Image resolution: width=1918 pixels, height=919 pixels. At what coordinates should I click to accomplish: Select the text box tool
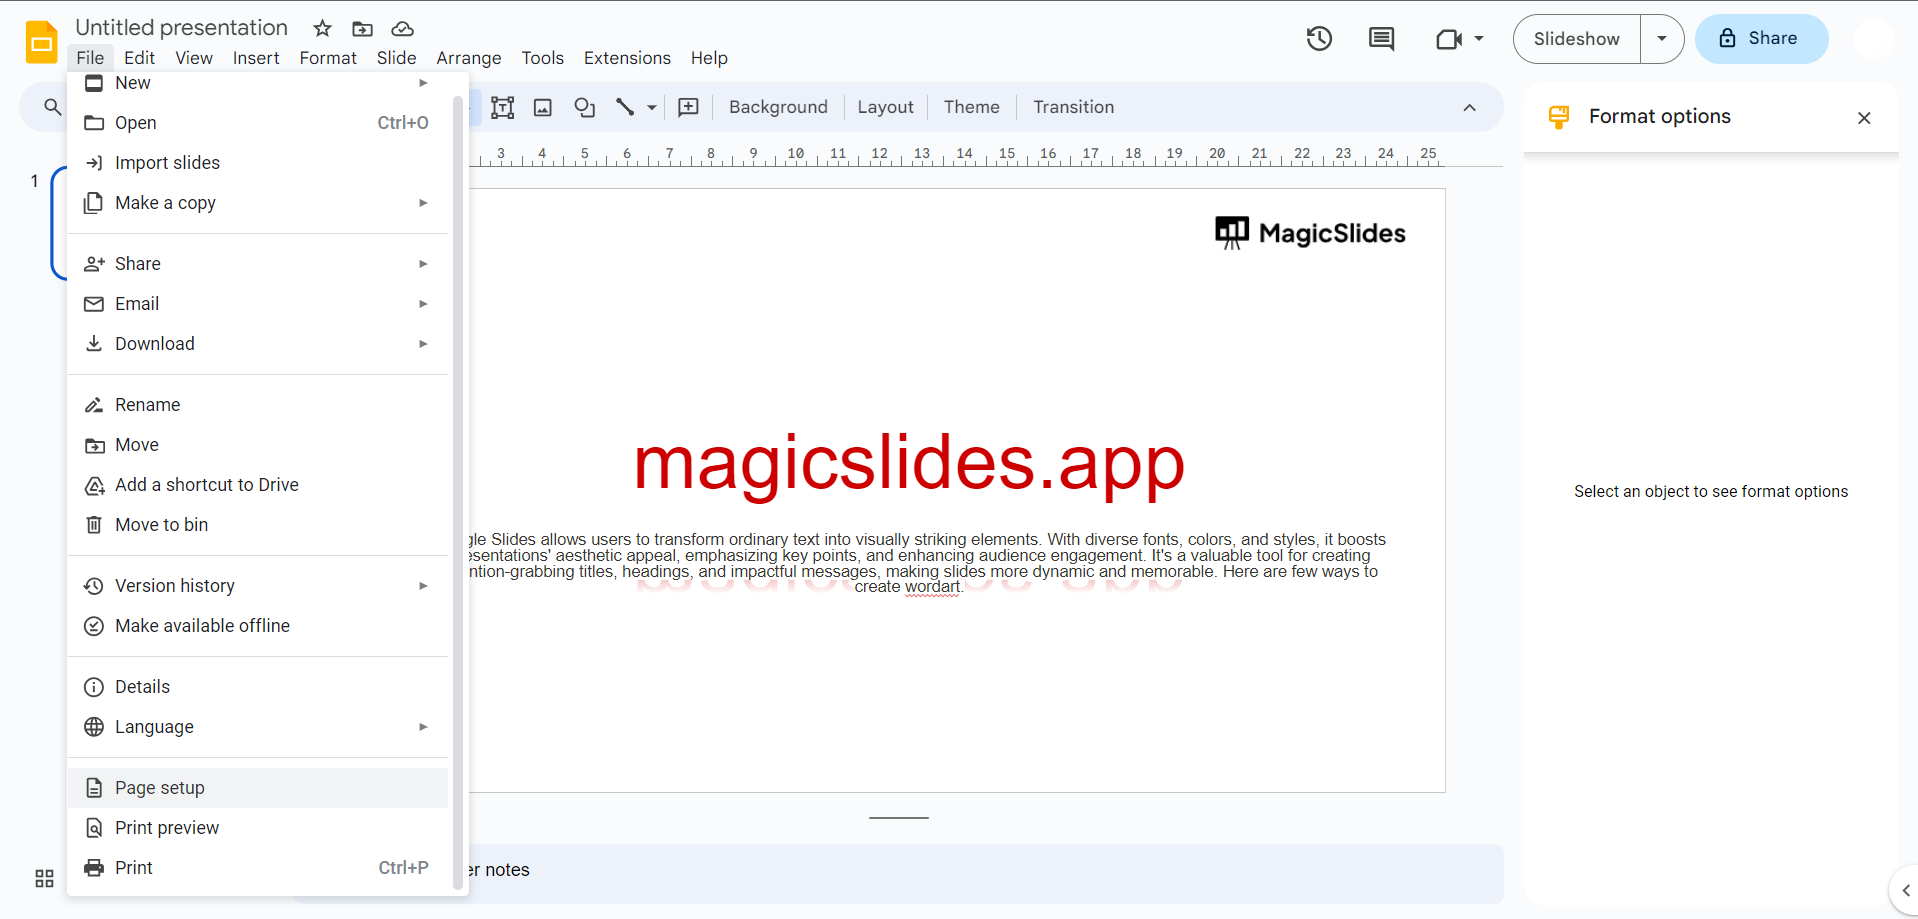coord(502,107)
